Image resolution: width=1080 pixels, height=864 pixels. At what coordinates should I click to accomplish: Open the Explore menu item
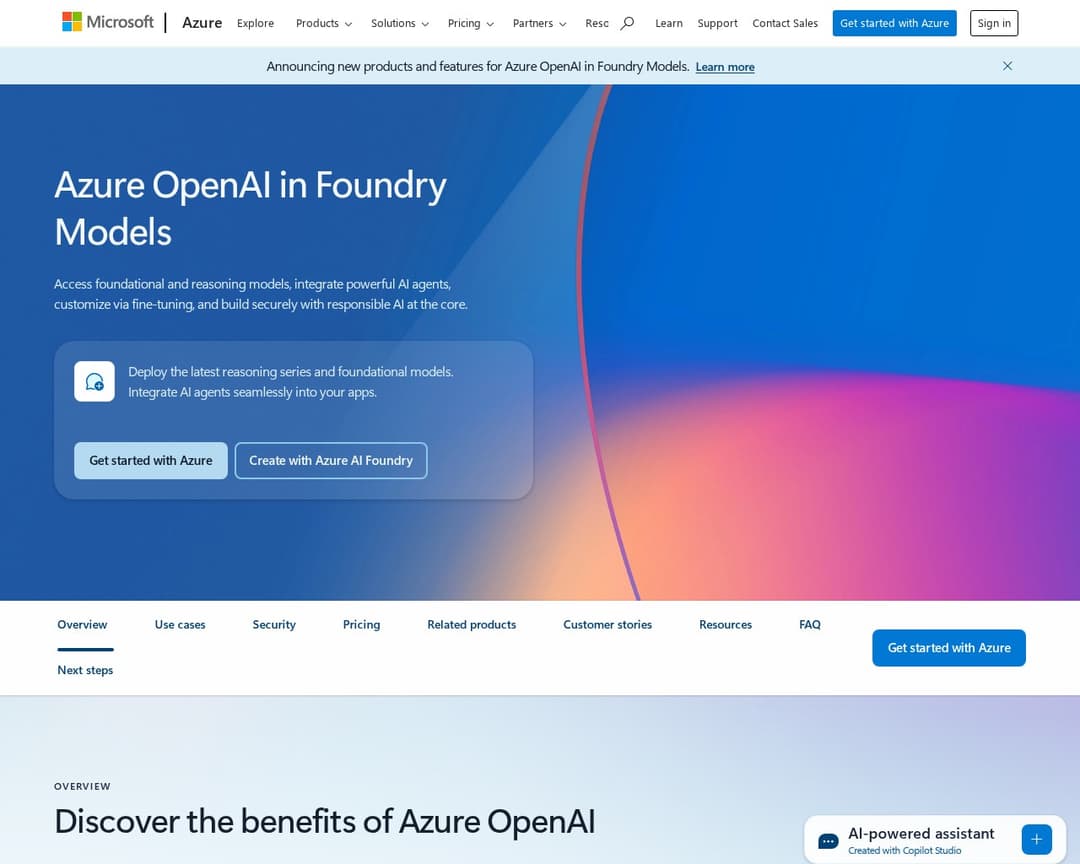[256, 23]
